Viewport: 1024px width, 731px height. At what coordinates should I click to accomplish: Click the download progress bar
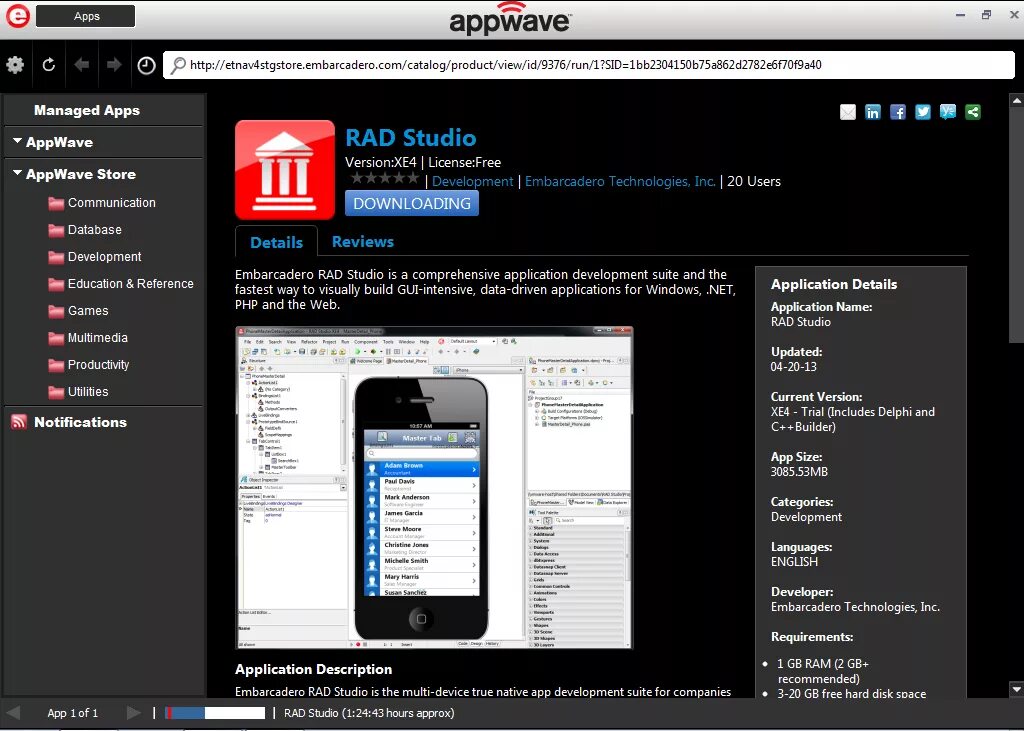[x=215, y=713]
